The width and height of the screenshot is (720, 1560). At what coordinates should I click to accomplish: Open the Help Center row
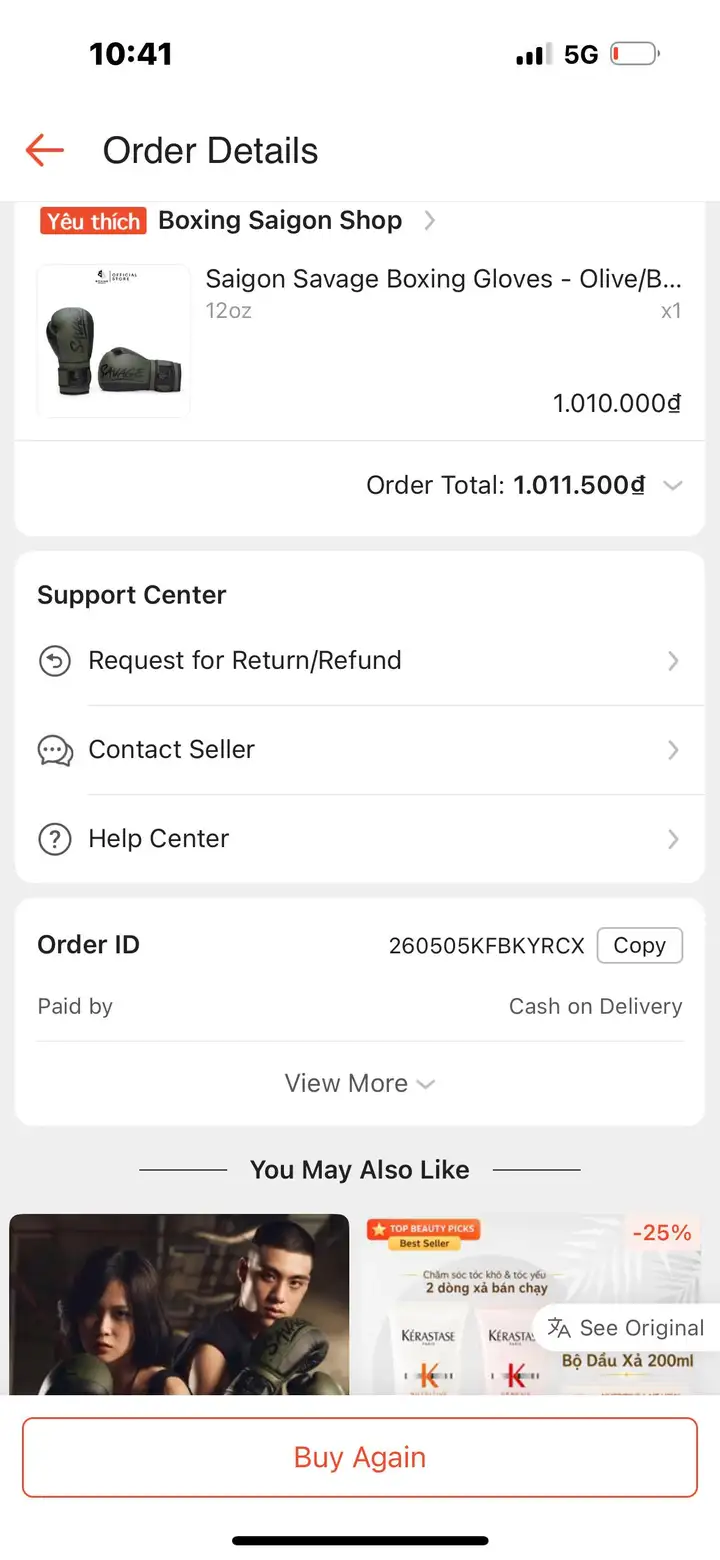[360, 839]
